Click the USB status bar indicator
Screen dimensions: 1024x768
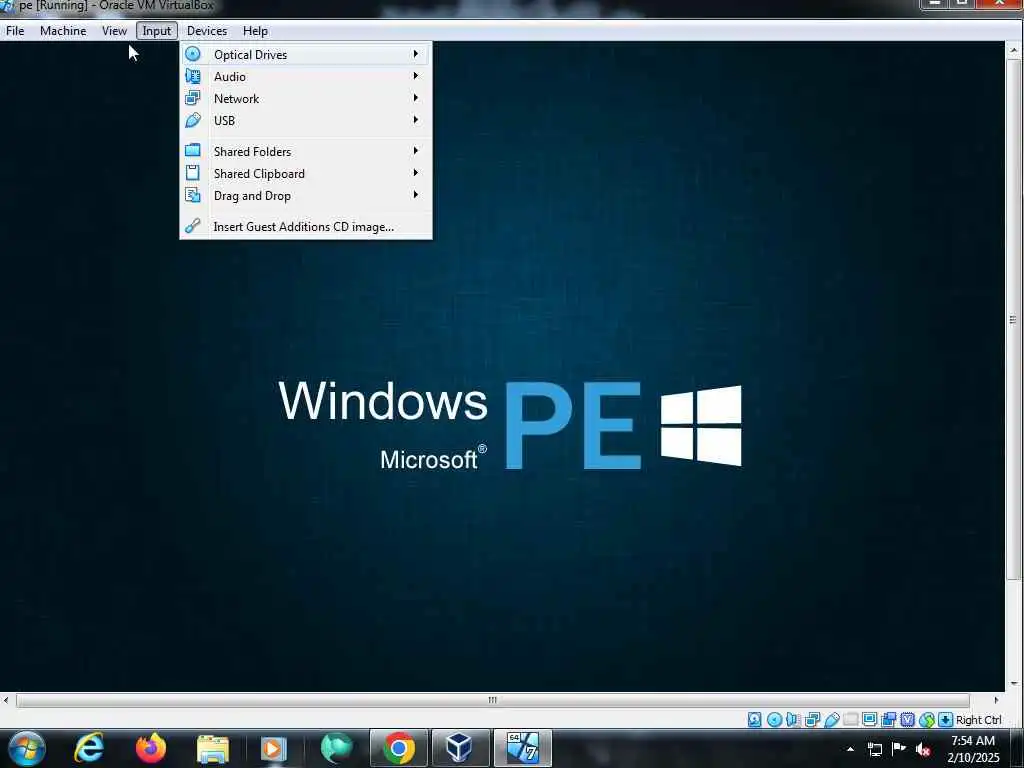pos(831,720)
